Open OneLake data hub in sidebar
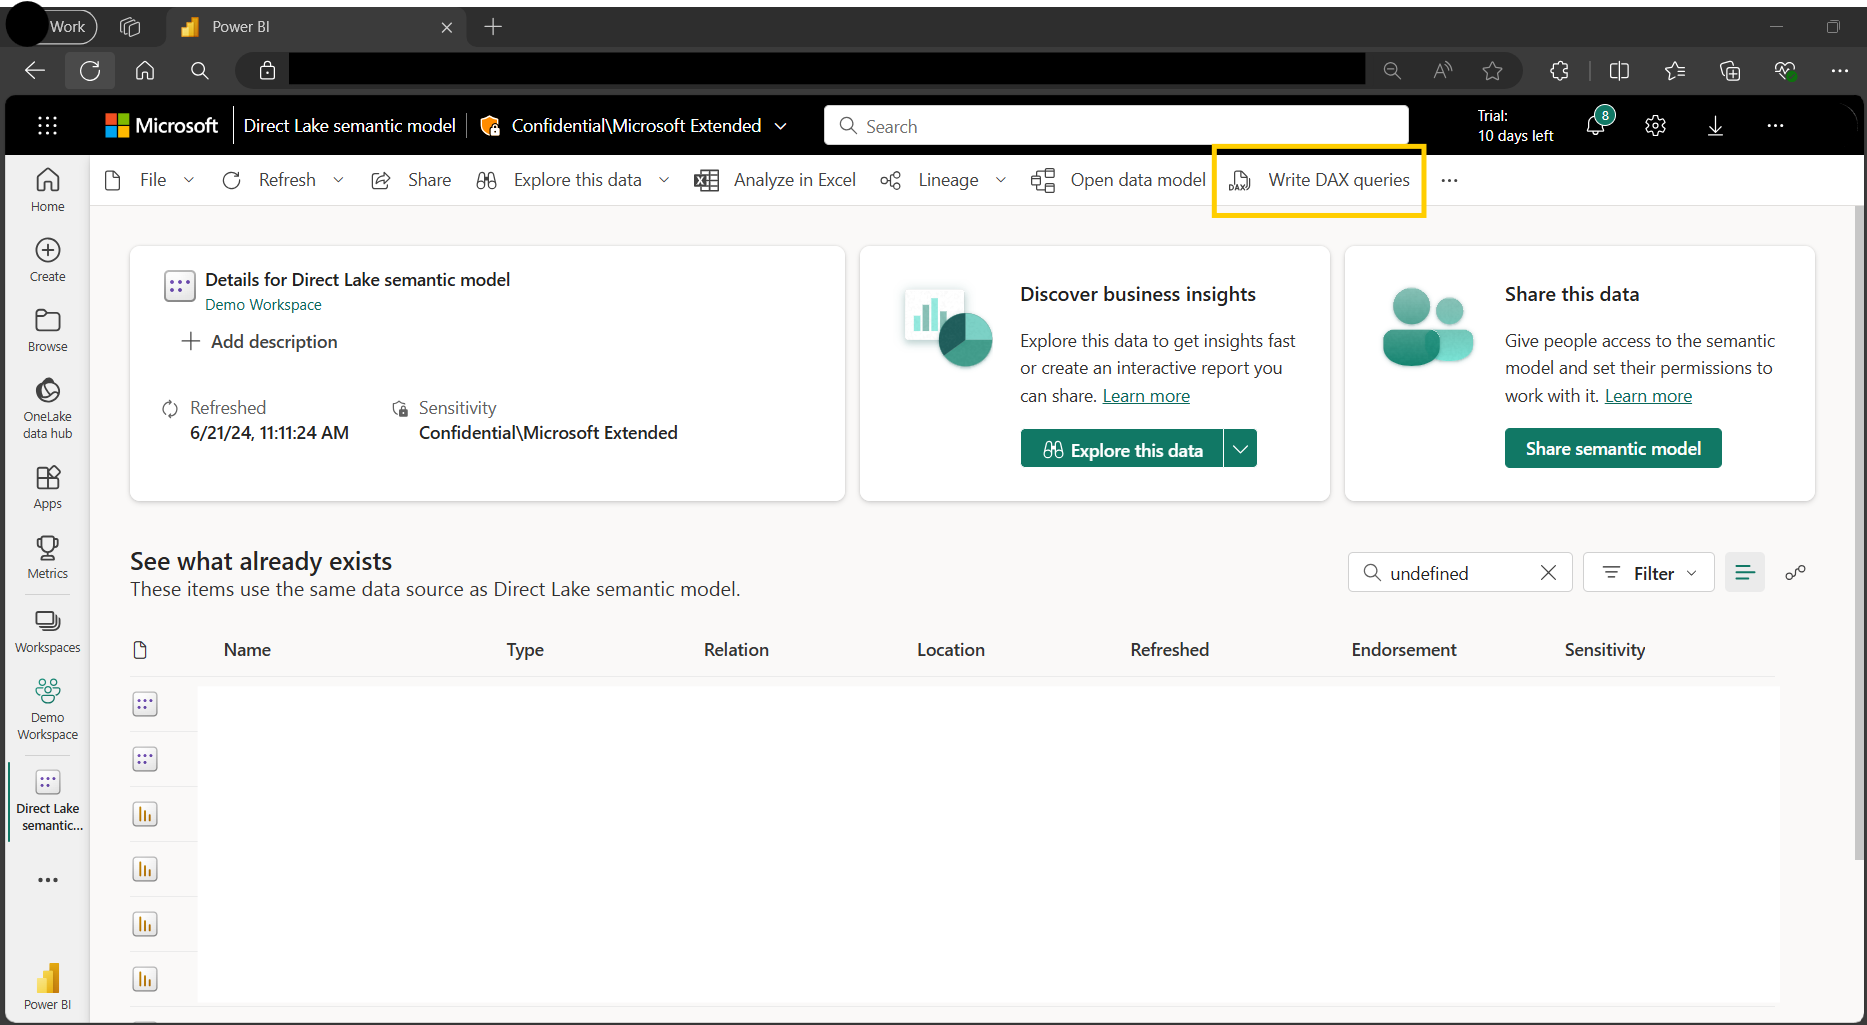Viewport: 1867px width, 1025px height. [x=48, y=408]
